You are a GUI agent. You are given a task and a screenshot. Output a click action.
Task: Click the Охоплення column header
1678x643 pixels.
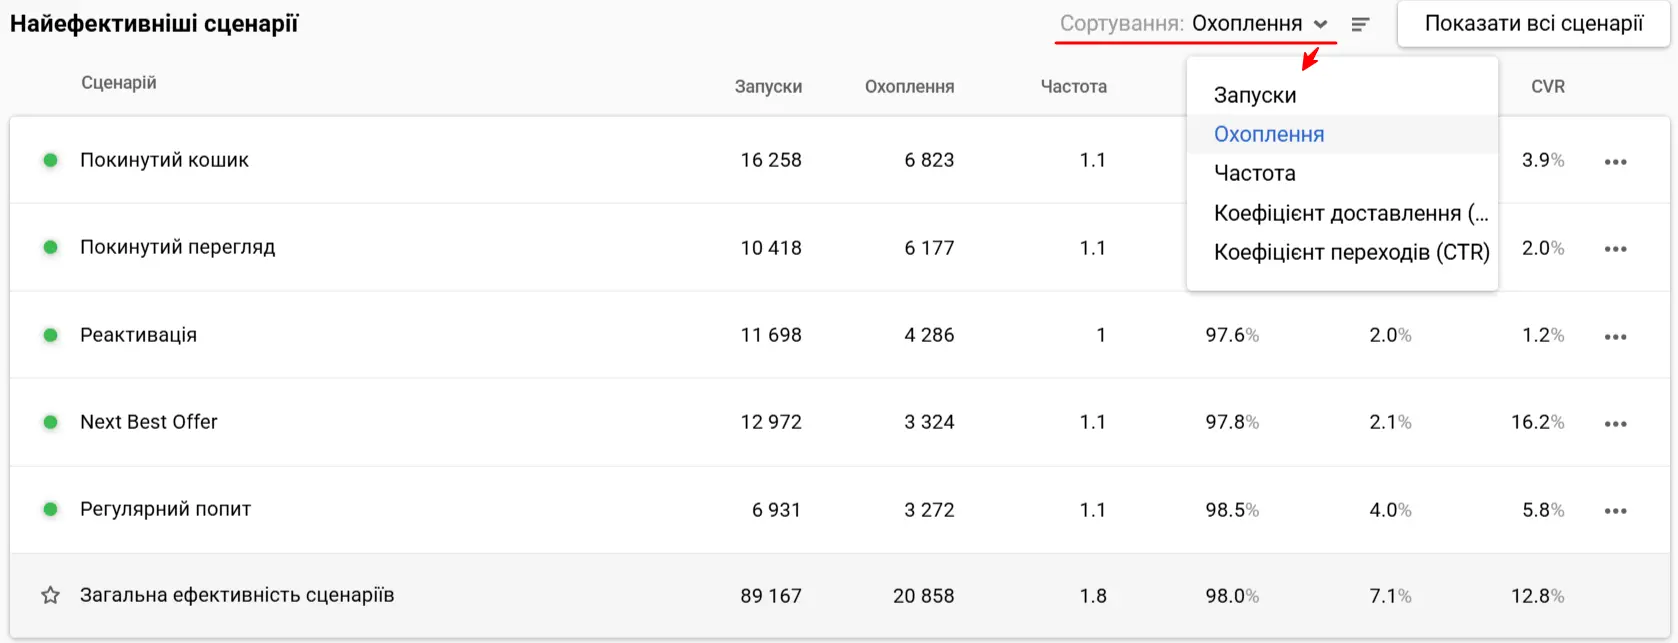[909, 86]
